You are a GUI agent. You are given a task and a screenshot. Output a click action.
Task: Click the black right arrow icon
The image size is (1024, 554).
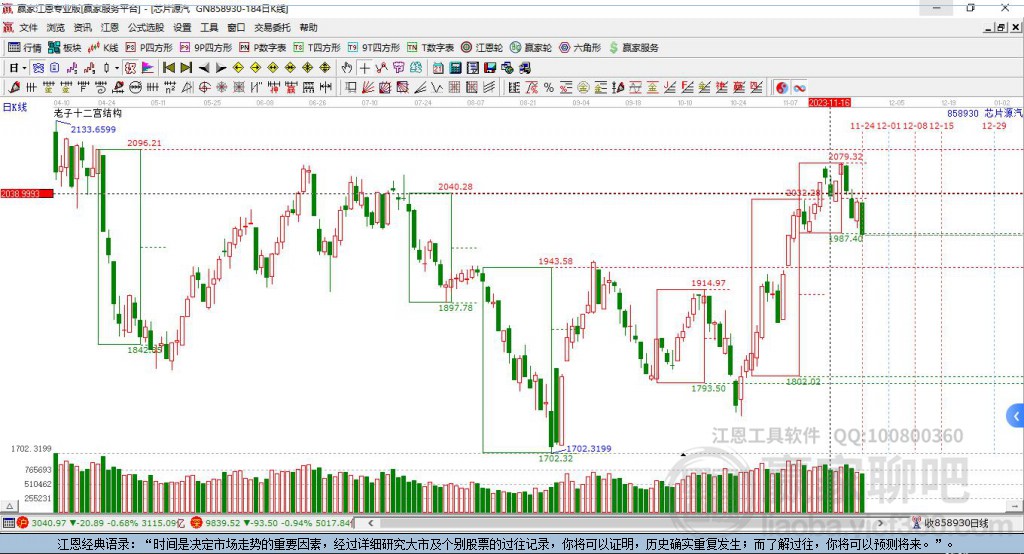(221, 68)
